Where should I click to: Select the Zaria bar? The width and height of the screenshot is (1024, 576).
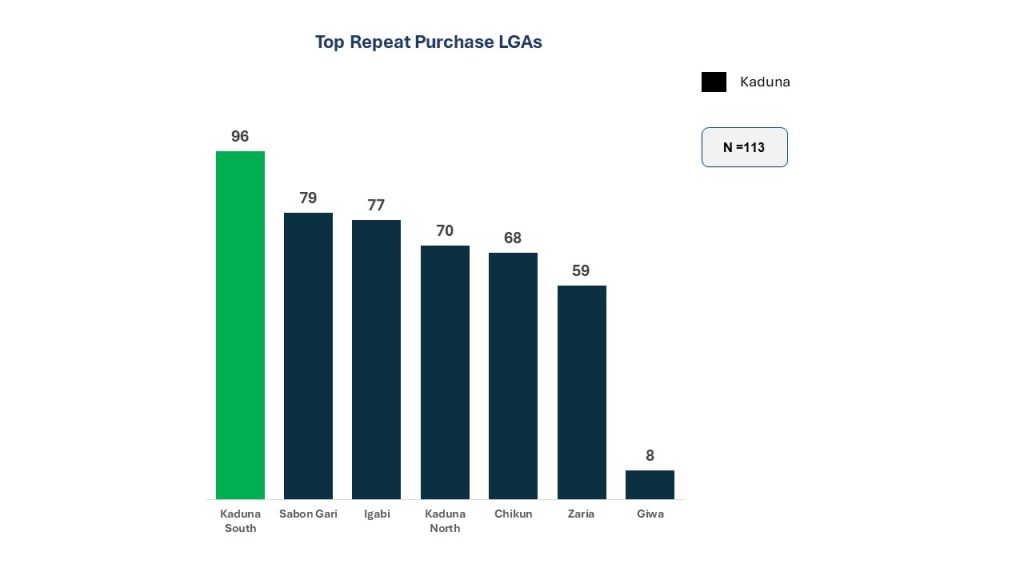click(x=581, y=392)
